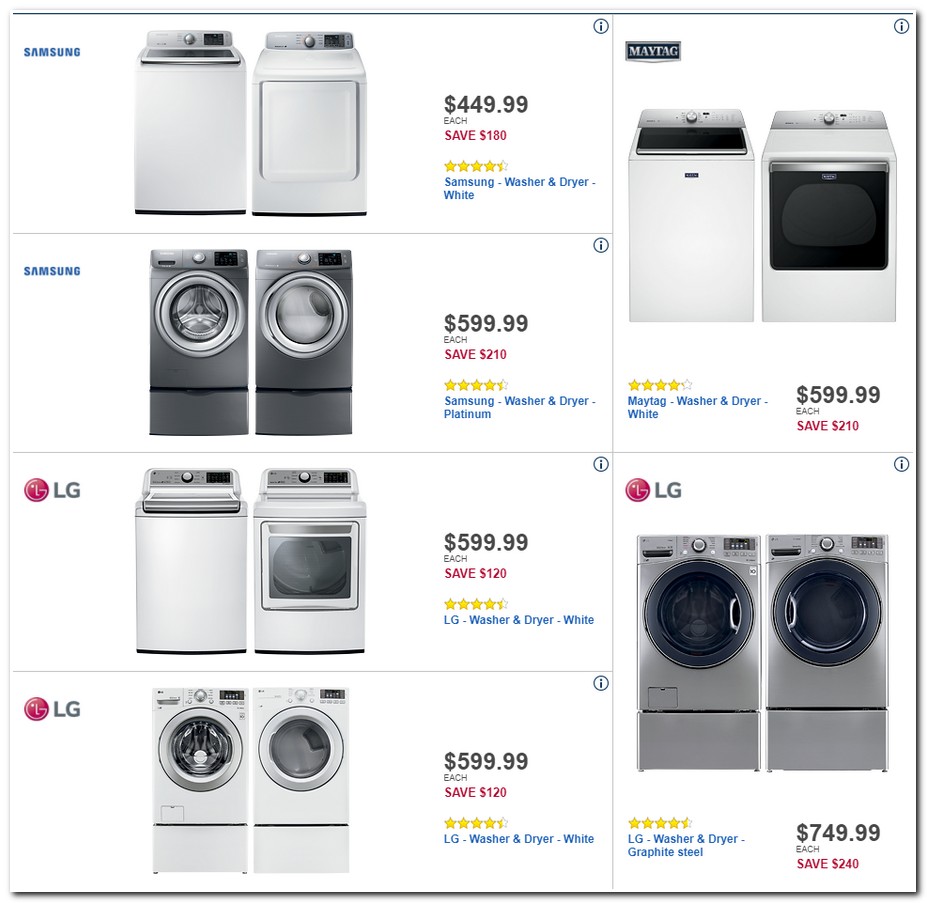Click the star rating for Samsung platinum pair

click(x=477, y=384)
